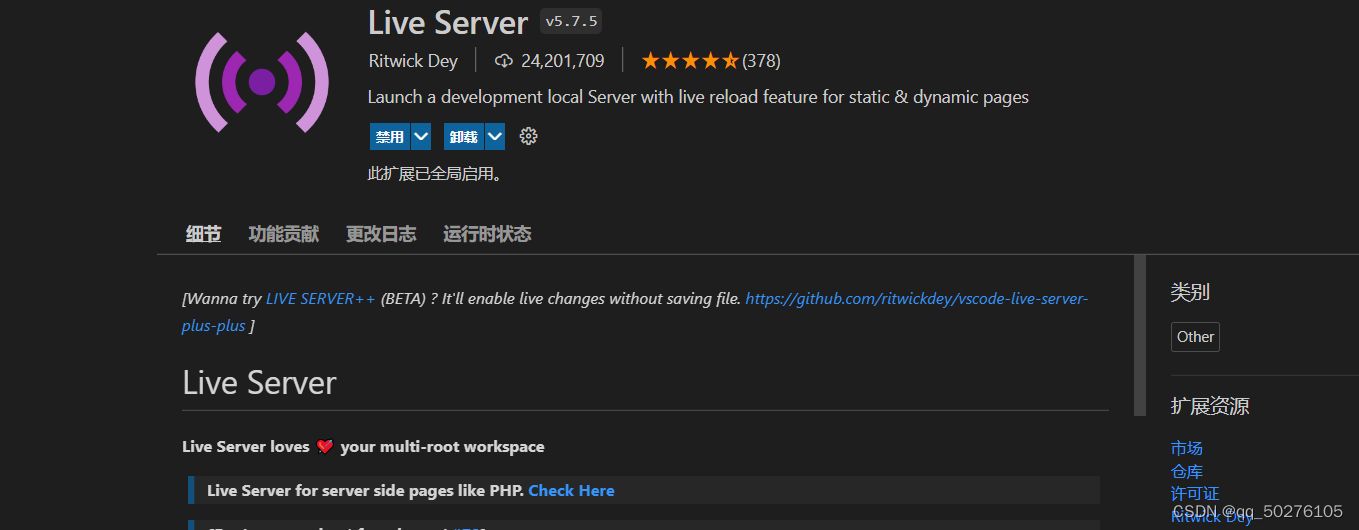1359x530 pixels.
Task: Open publisher Ritwick Dey link
Action: 413,61
